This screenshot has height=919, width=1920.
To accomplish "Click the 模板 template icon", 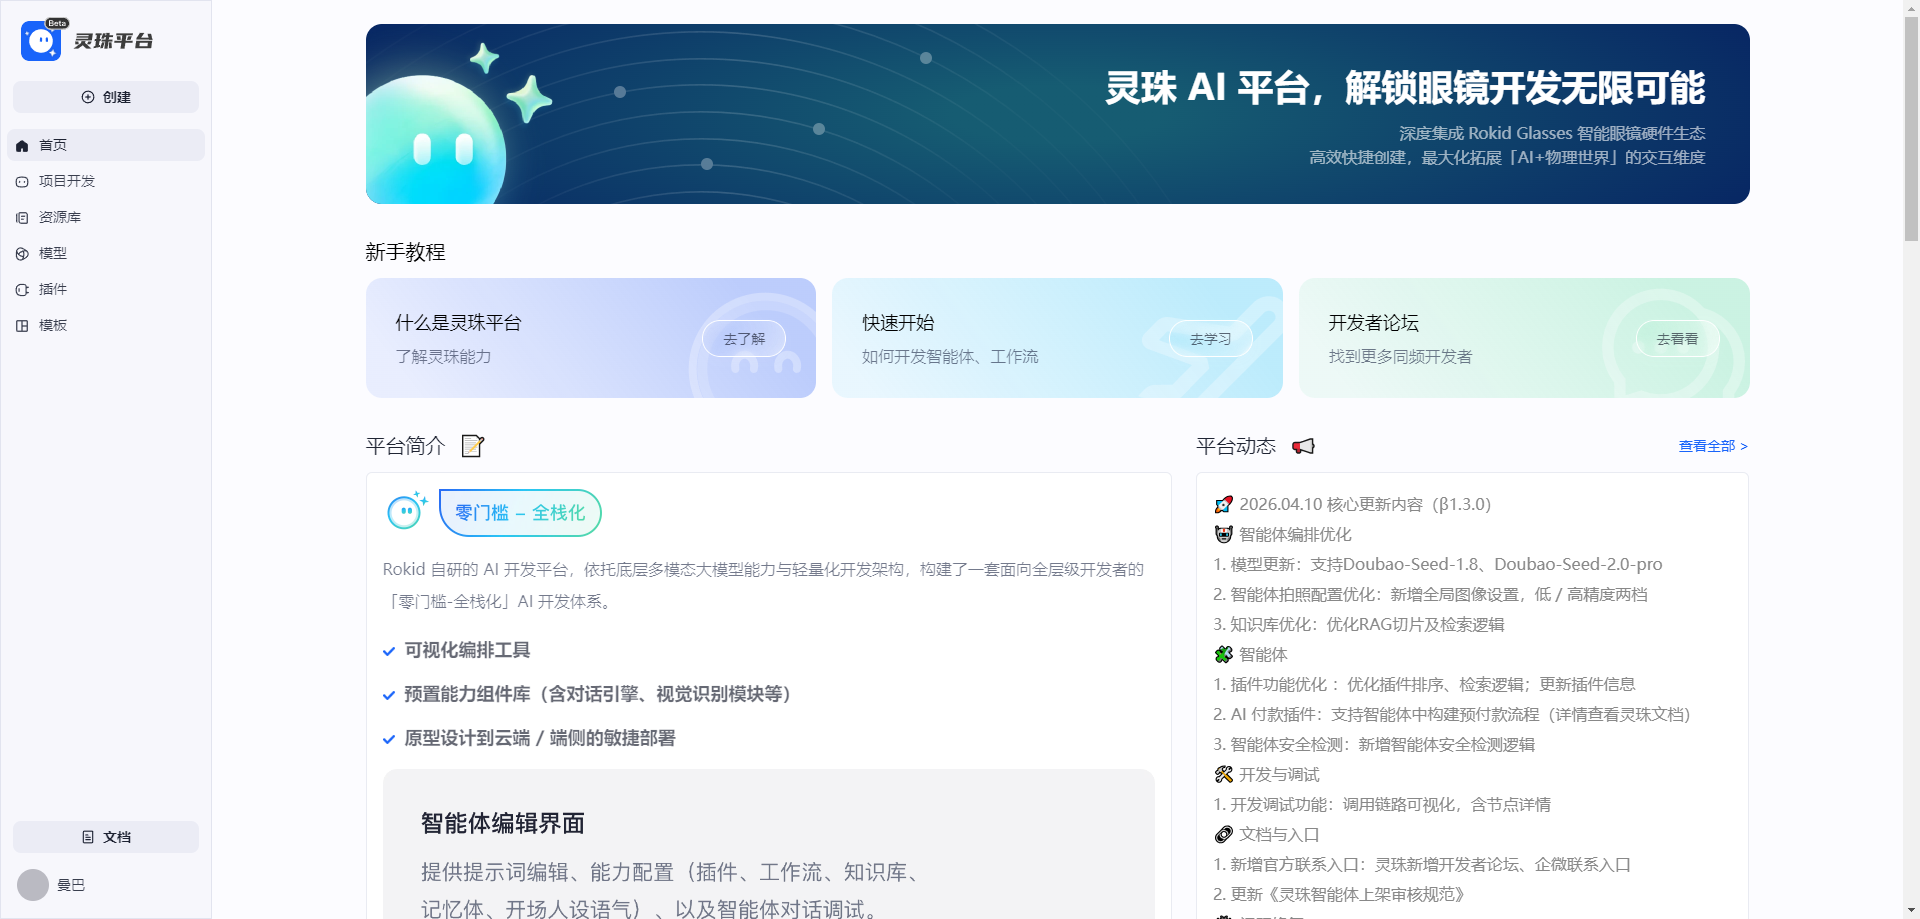I will click(x=22, y=326).
